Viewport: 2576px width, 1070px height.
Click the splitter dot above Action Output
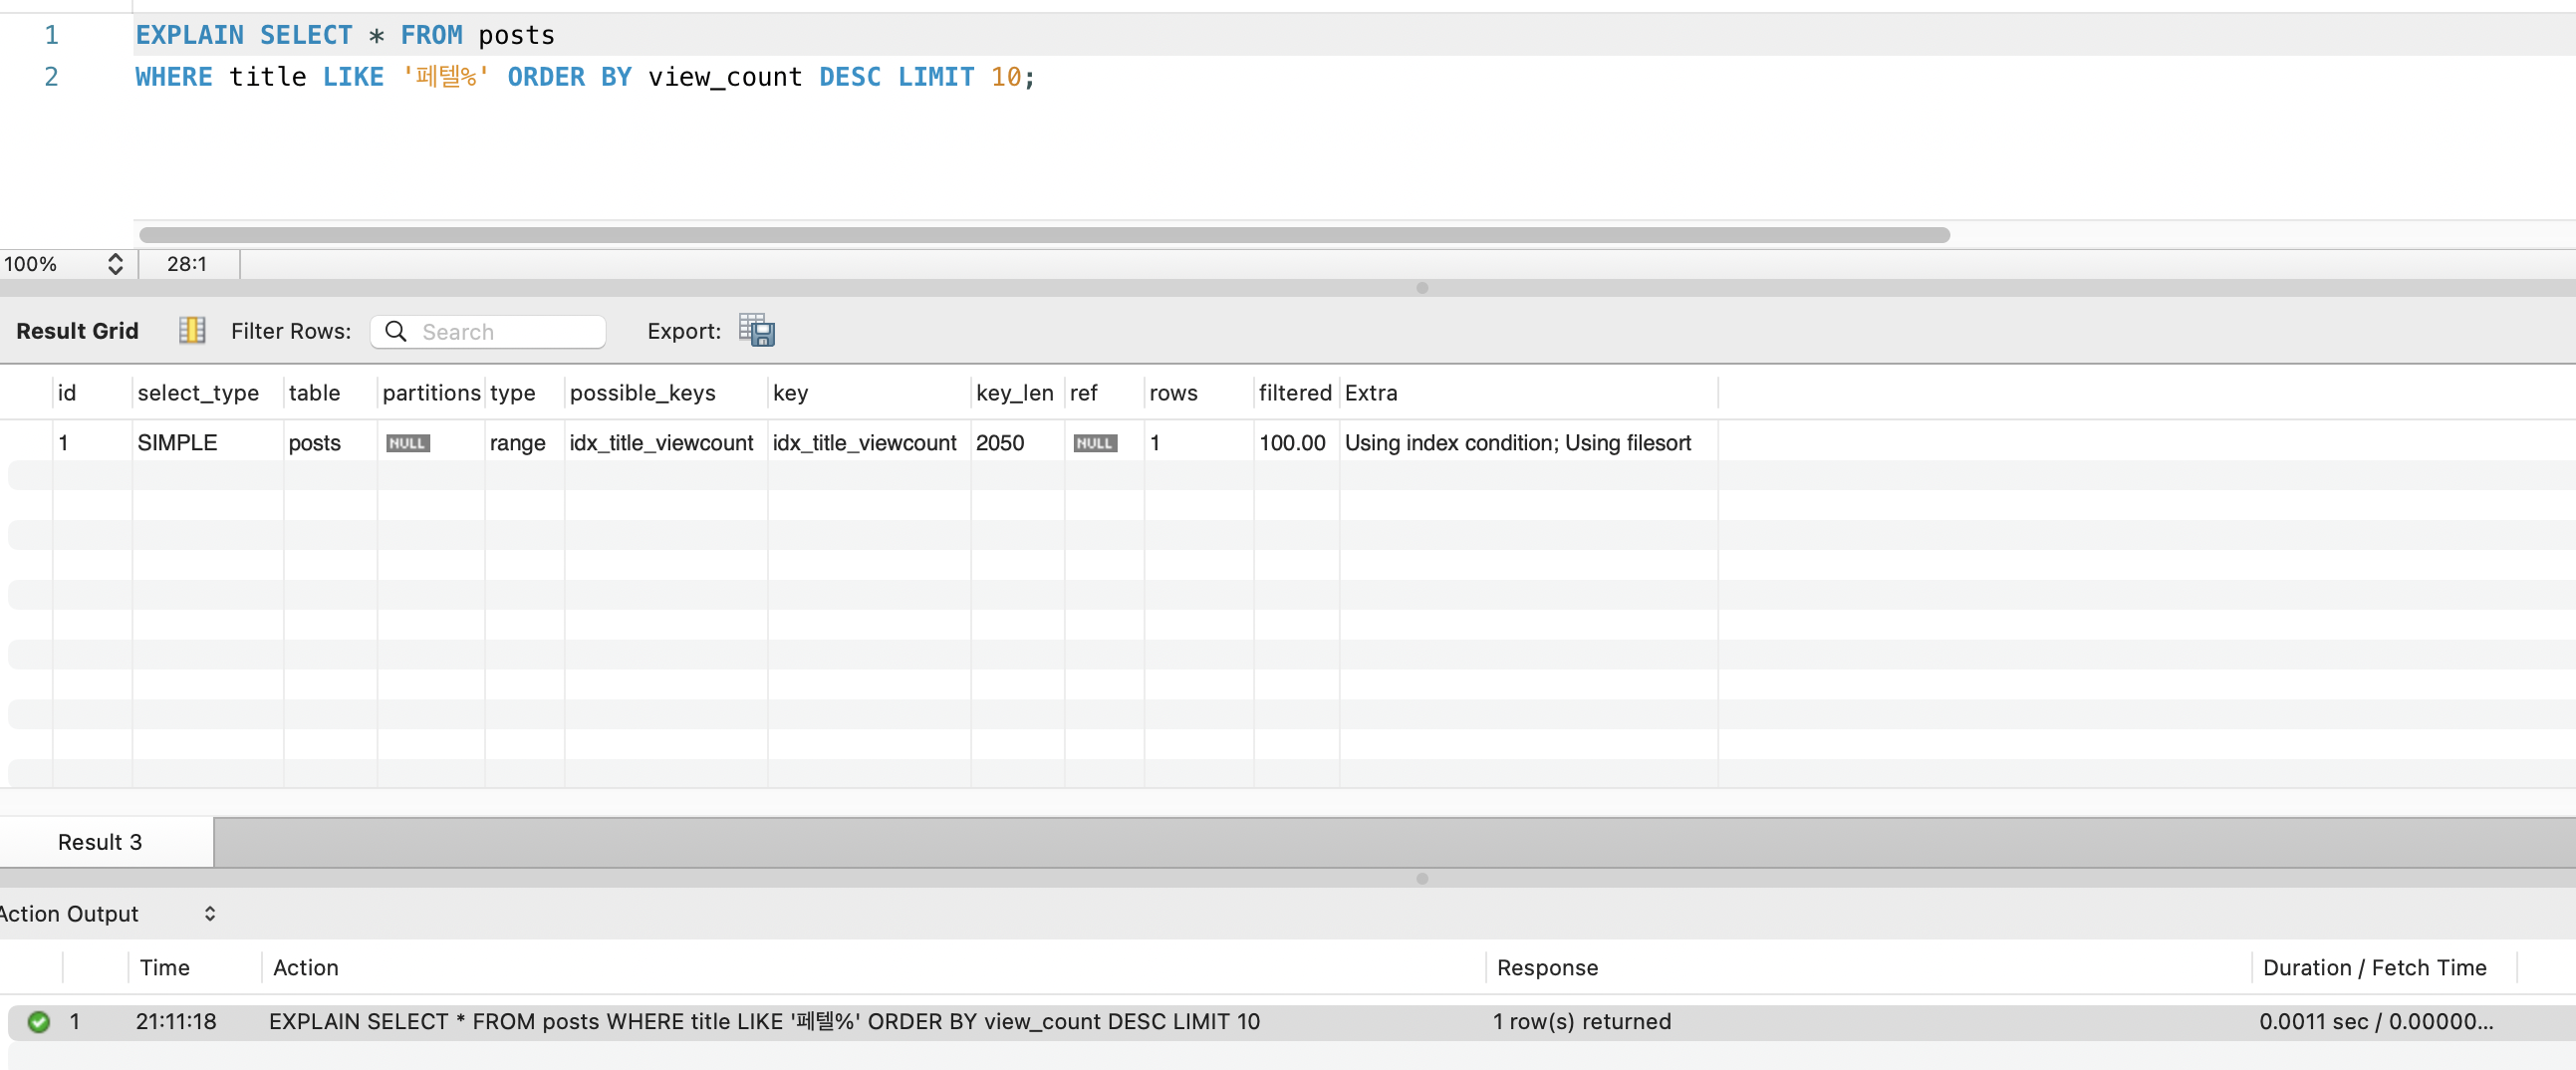[x=1421, y=878]
